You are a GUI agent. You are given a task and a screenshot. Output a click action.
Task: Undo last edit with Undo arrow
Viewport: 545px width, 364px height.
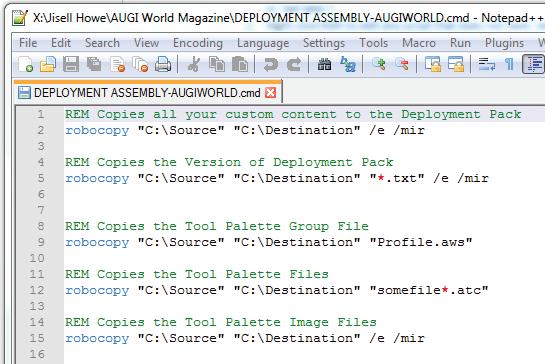tap(270, 64)
